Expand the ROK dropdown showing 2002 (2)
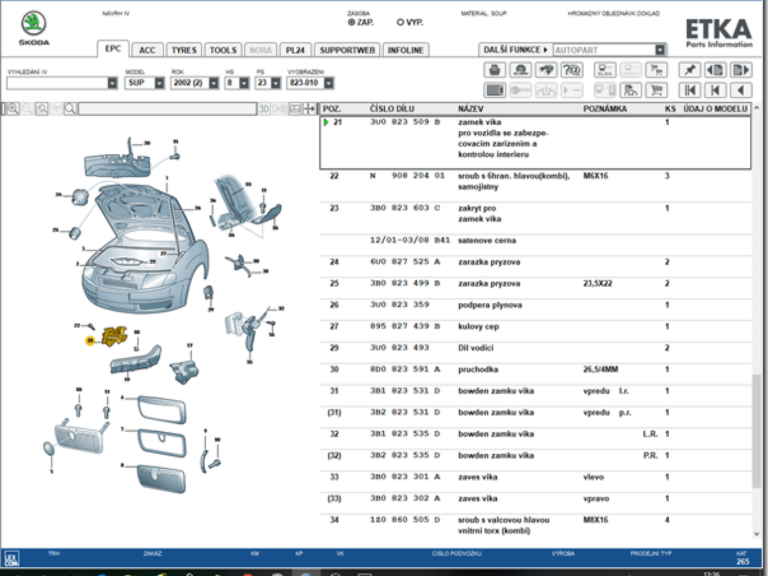Screen dimensions: 768x576 coord(213,83)
